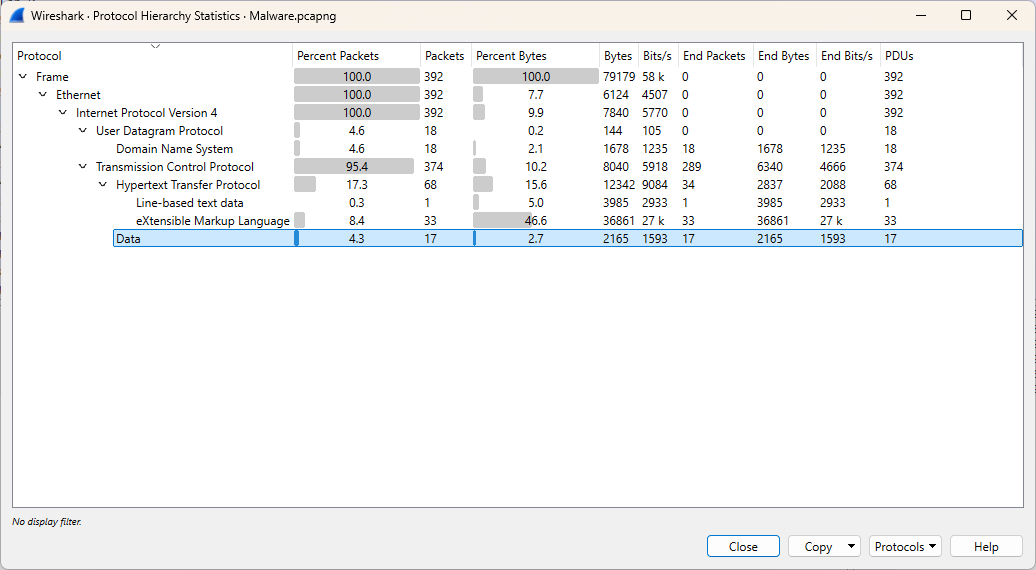Collapse the Frame tree node
1036x570 pixels.
tap(23, 77)
